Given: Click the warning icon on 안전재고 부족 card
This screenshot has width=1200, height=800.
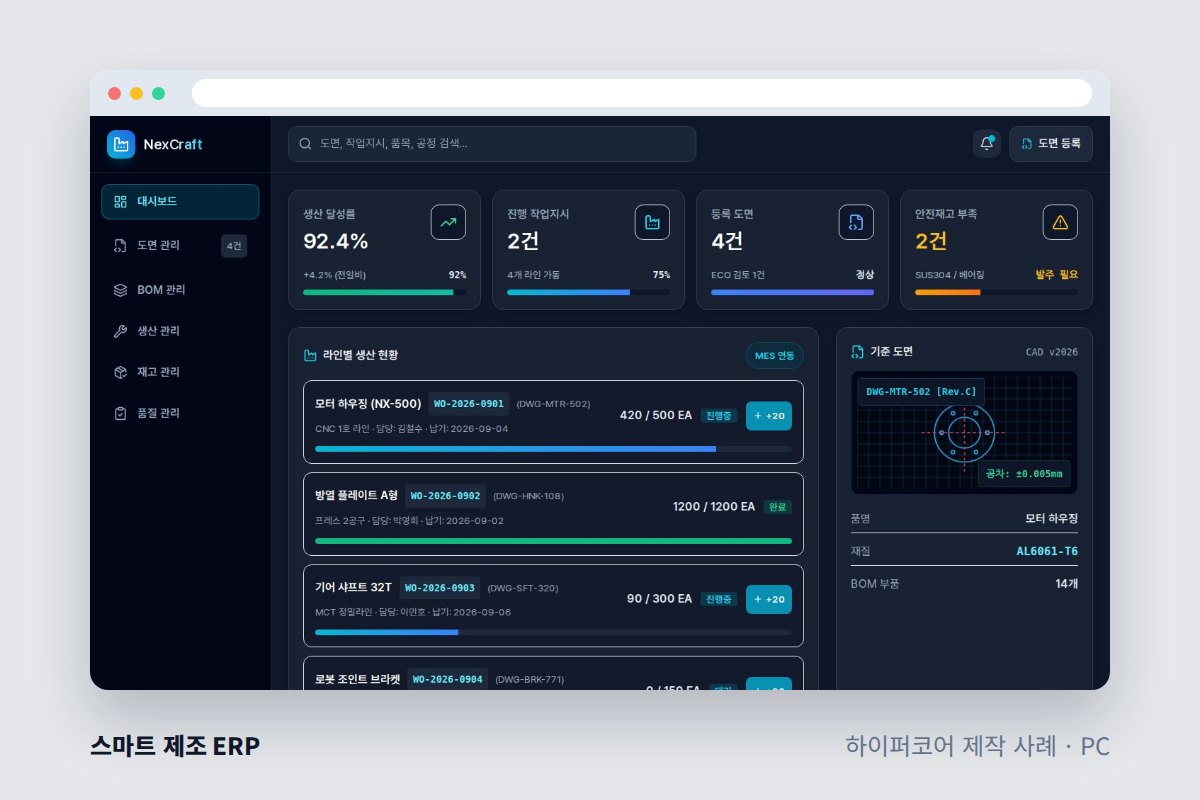Looking at the screenshot, I should 1060,222.
